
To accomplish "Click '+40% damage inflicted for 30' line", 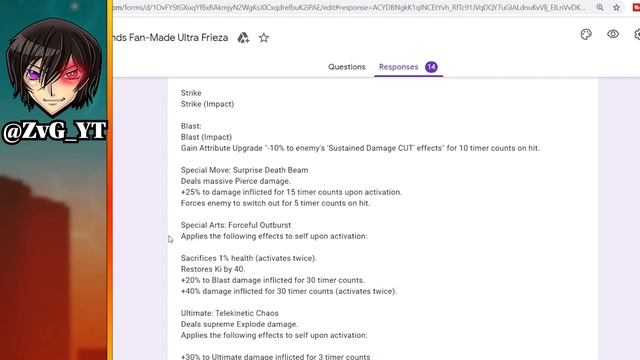I will [x=289, y=291].
